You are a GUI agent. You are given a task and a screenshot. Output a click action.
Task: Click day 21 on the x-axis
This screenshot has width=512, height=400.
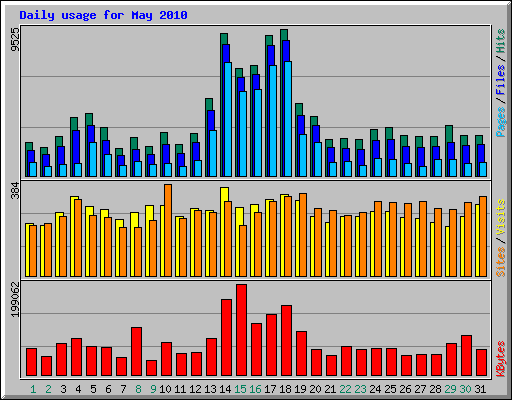[330, 389]
